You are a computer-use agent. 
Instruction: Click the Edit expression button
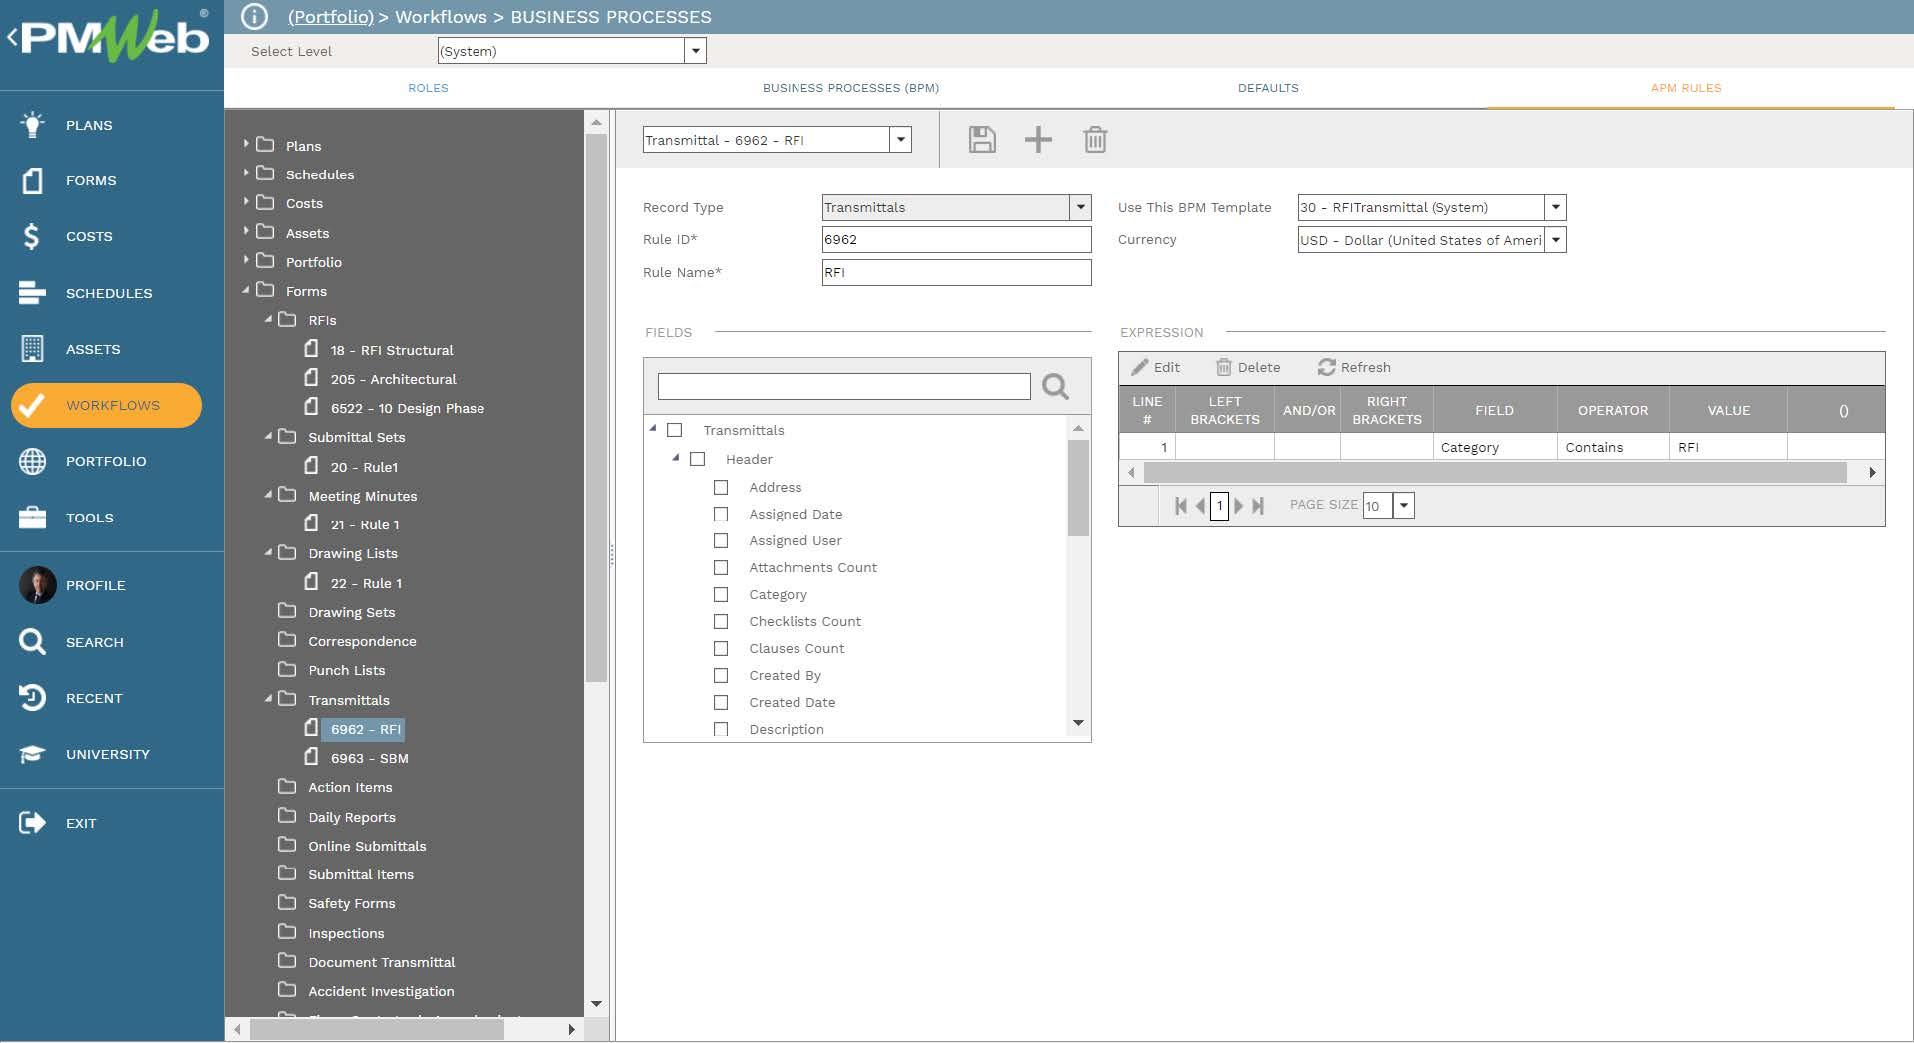[1156, 367]
